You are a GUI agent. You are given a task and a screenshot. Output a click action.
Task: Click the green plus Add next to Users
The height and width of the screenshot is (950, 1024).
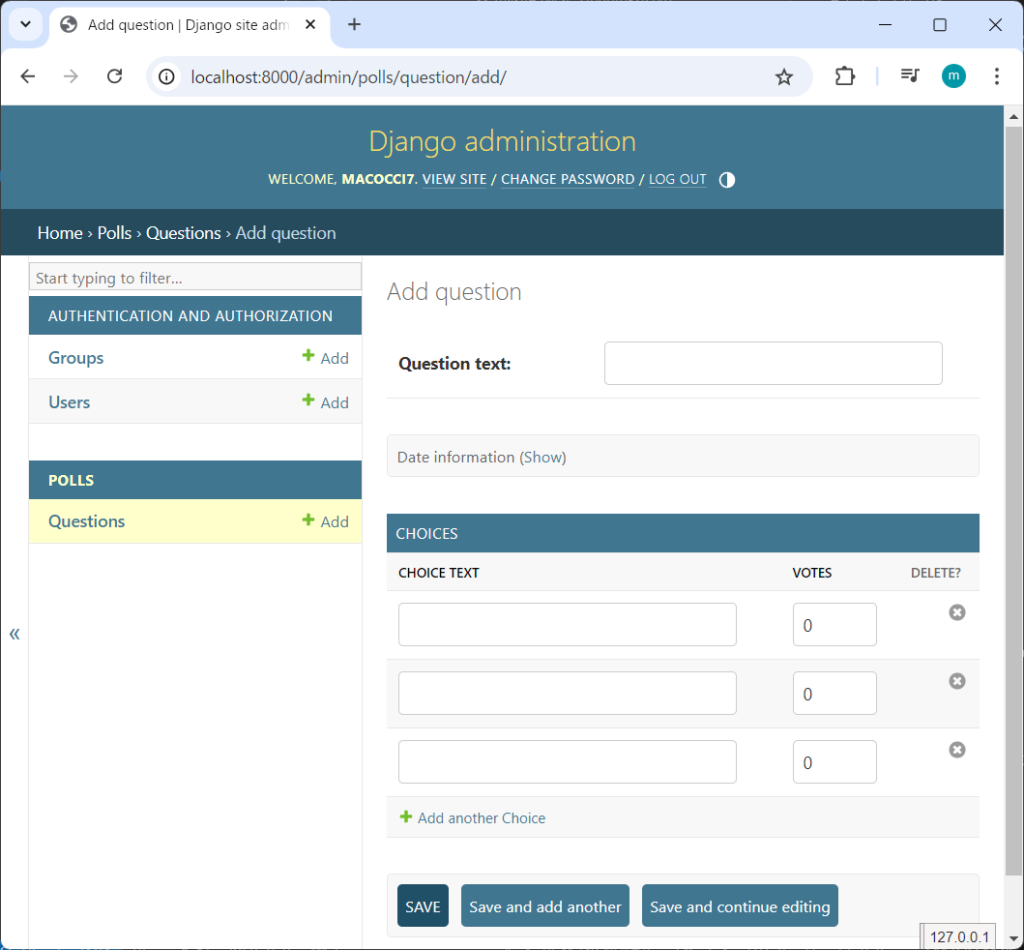point(326,402)
